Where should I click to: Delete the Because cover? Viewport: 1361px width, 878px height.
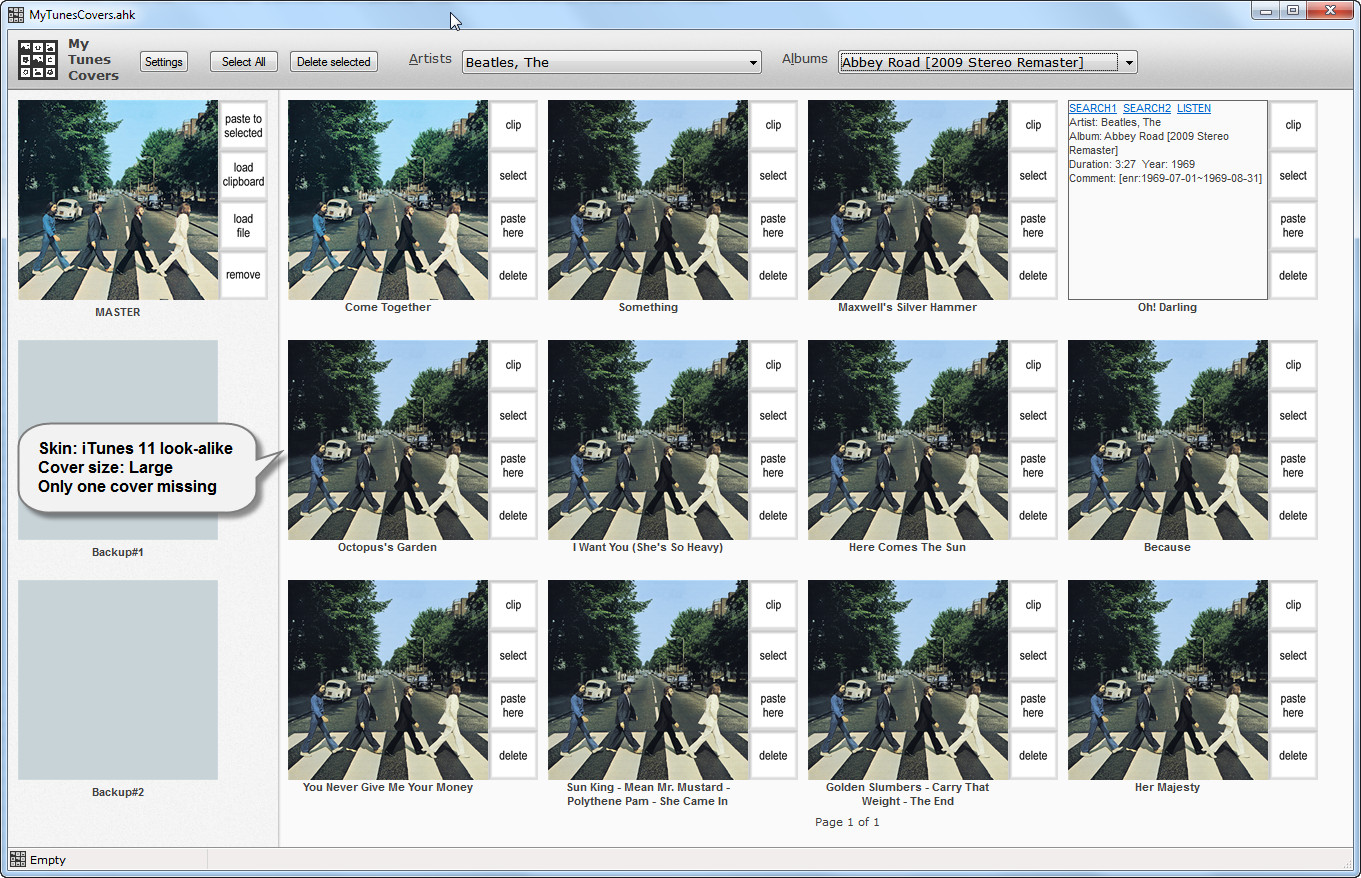[1293, 515]
